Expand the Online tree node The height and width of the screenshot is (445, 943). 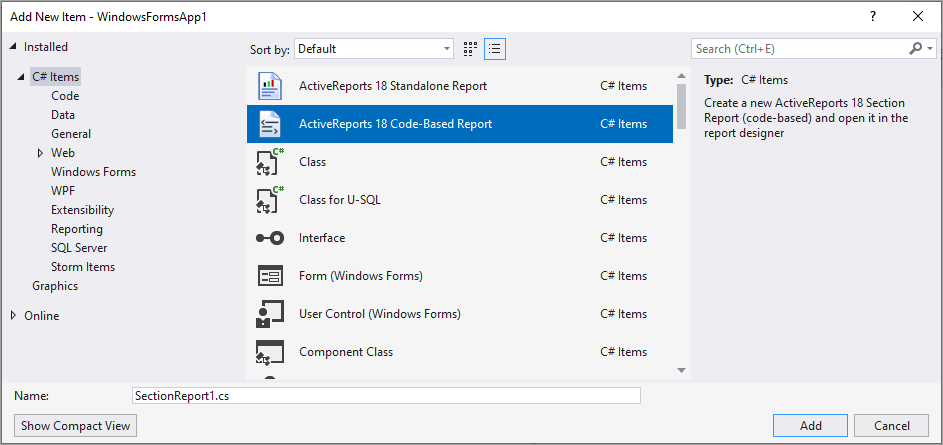pyautogui.click(x=13, y=316)
